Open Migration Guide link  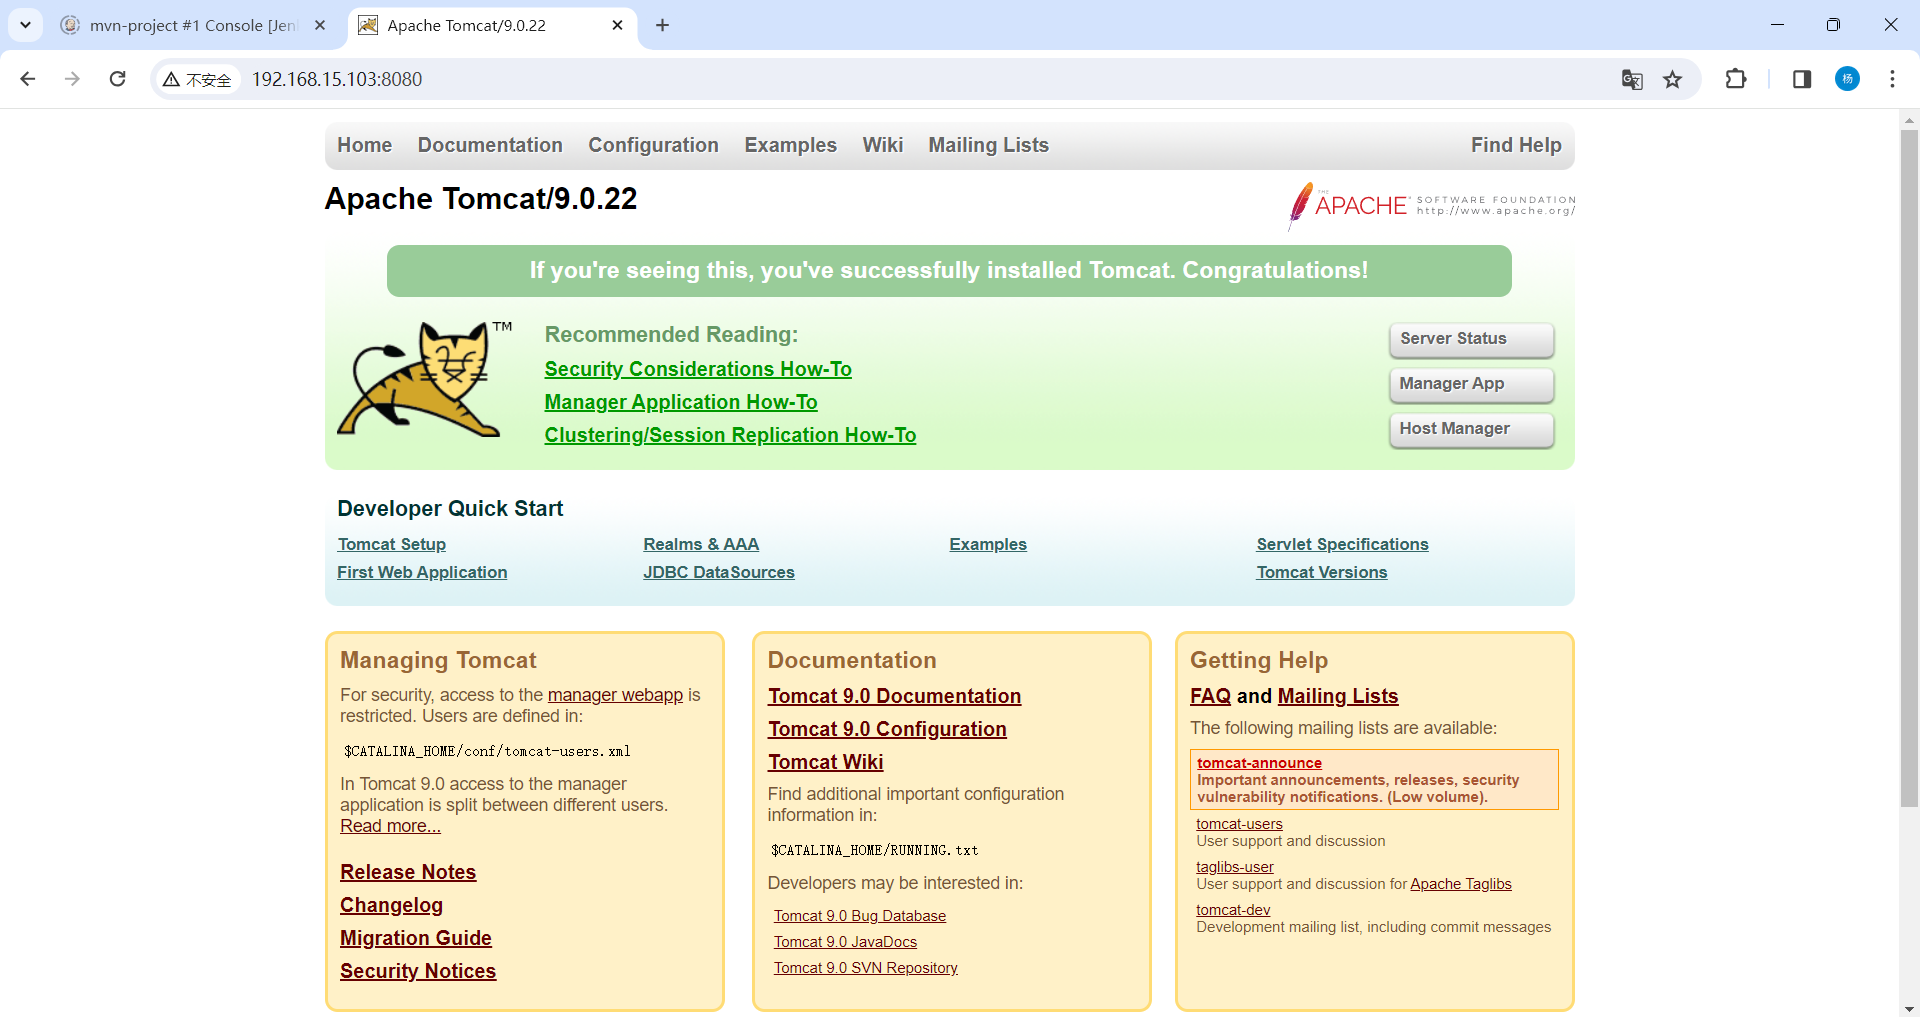click(416, 938)
